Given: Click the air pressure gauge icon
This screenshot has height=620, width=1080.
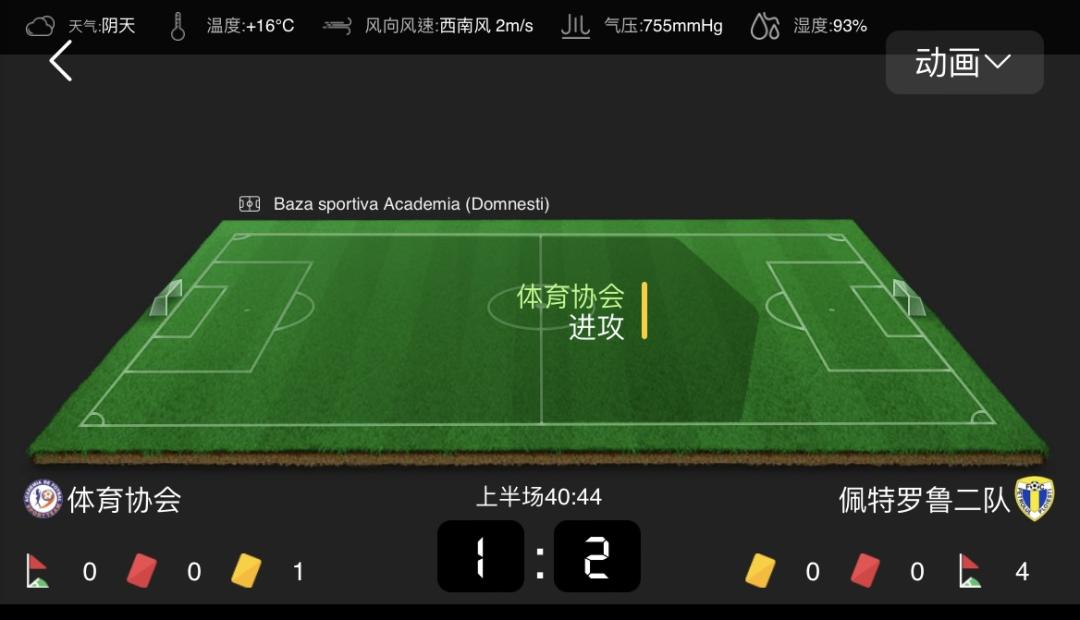Looking at the screenshot, I should pyautogui.click(x=575, y=26).
